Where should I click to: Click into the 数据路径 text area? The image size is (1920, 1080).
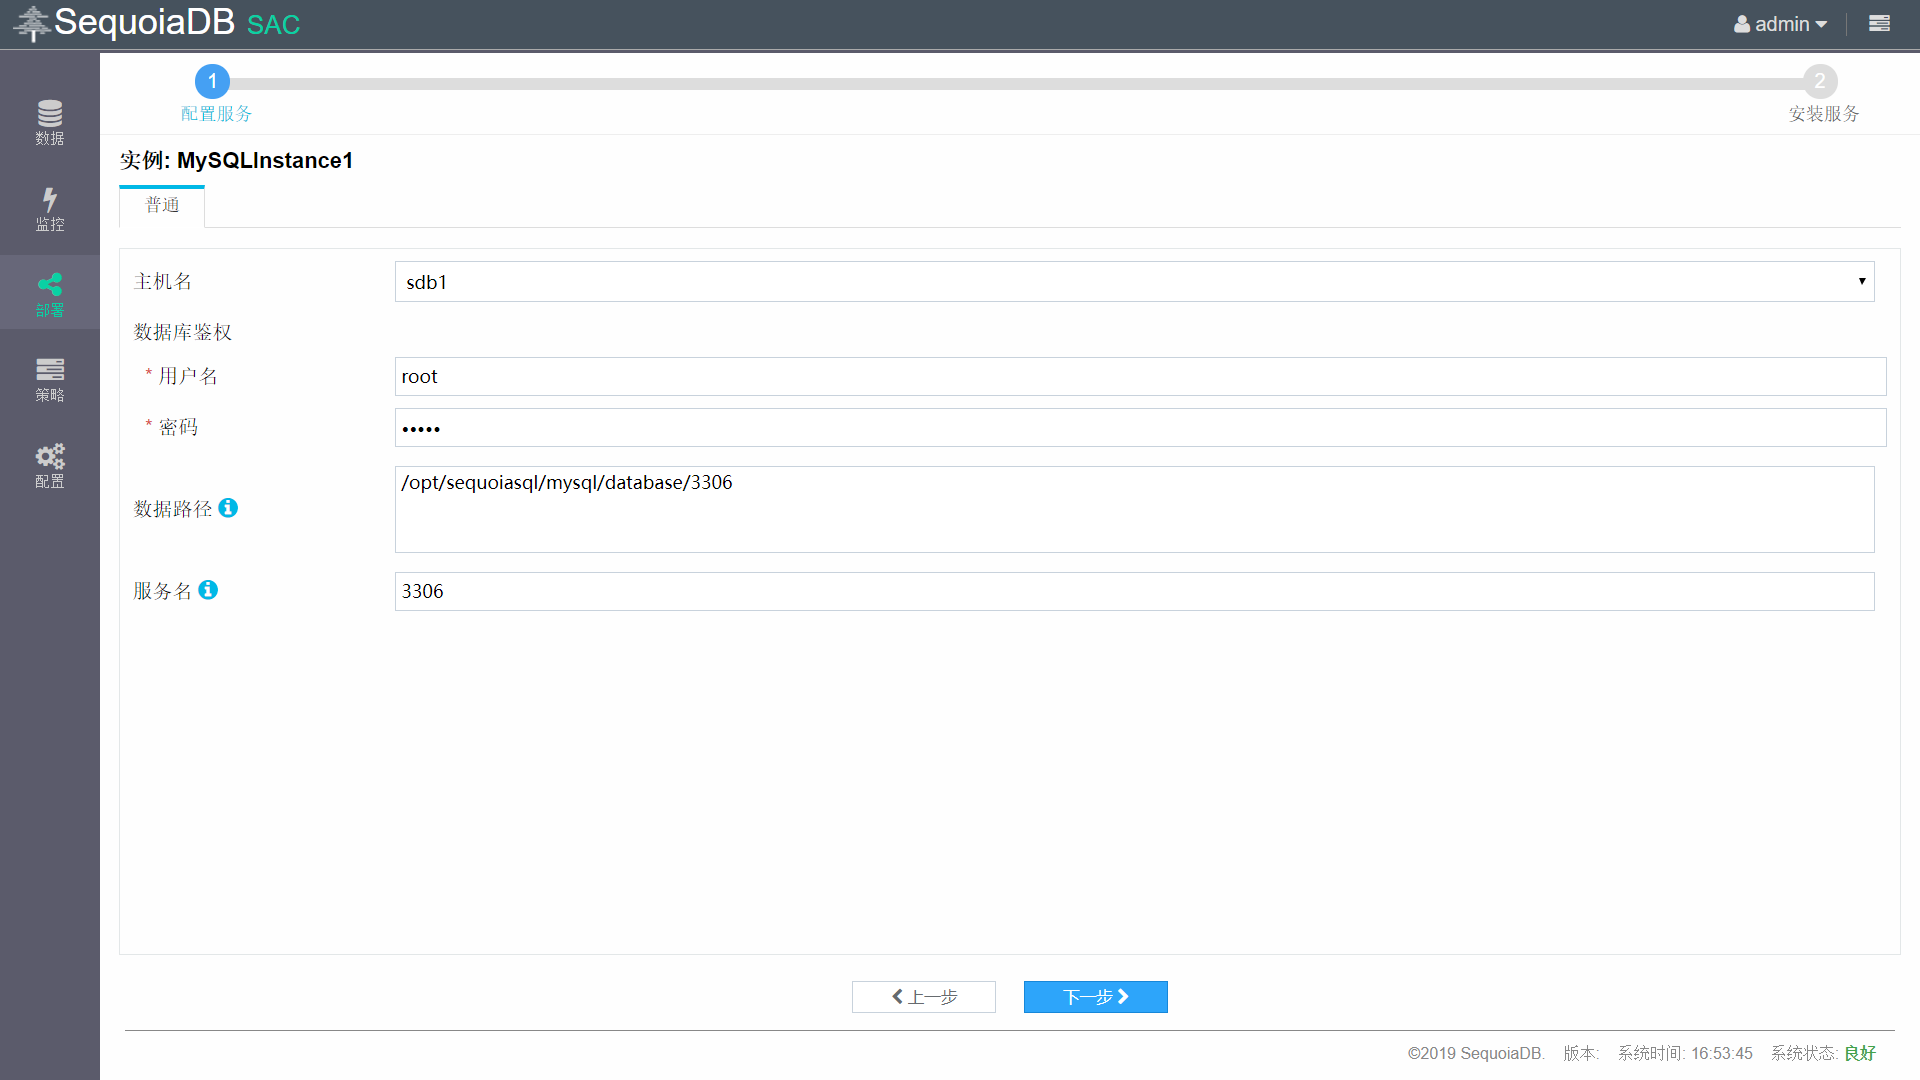click(x=1134, y=509)
